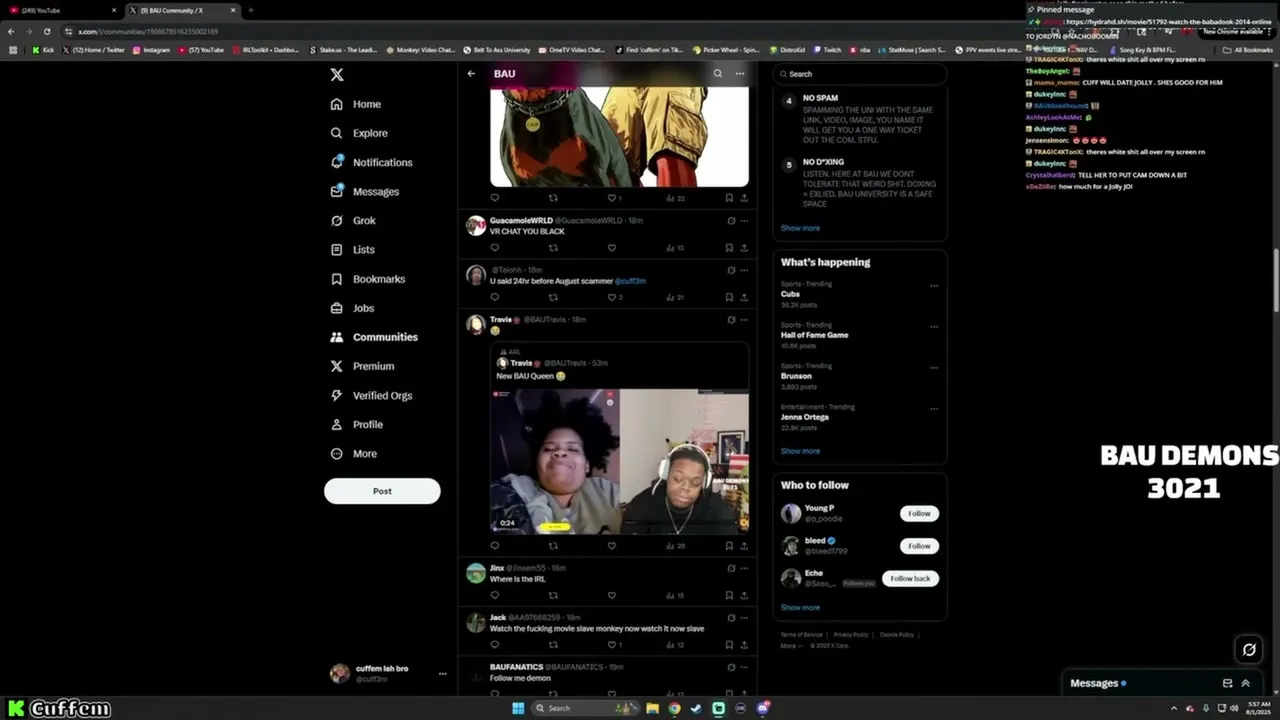1280x720 pixels.
Task: Open the Notifications page
Action: (x=371, y=162)
